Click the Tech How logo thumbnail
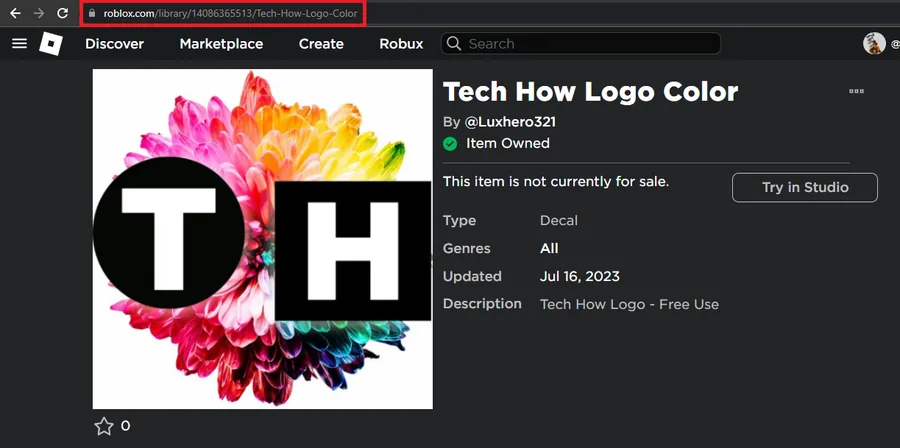900x448 pixels. pyautogui.click(x=263, y=239)
